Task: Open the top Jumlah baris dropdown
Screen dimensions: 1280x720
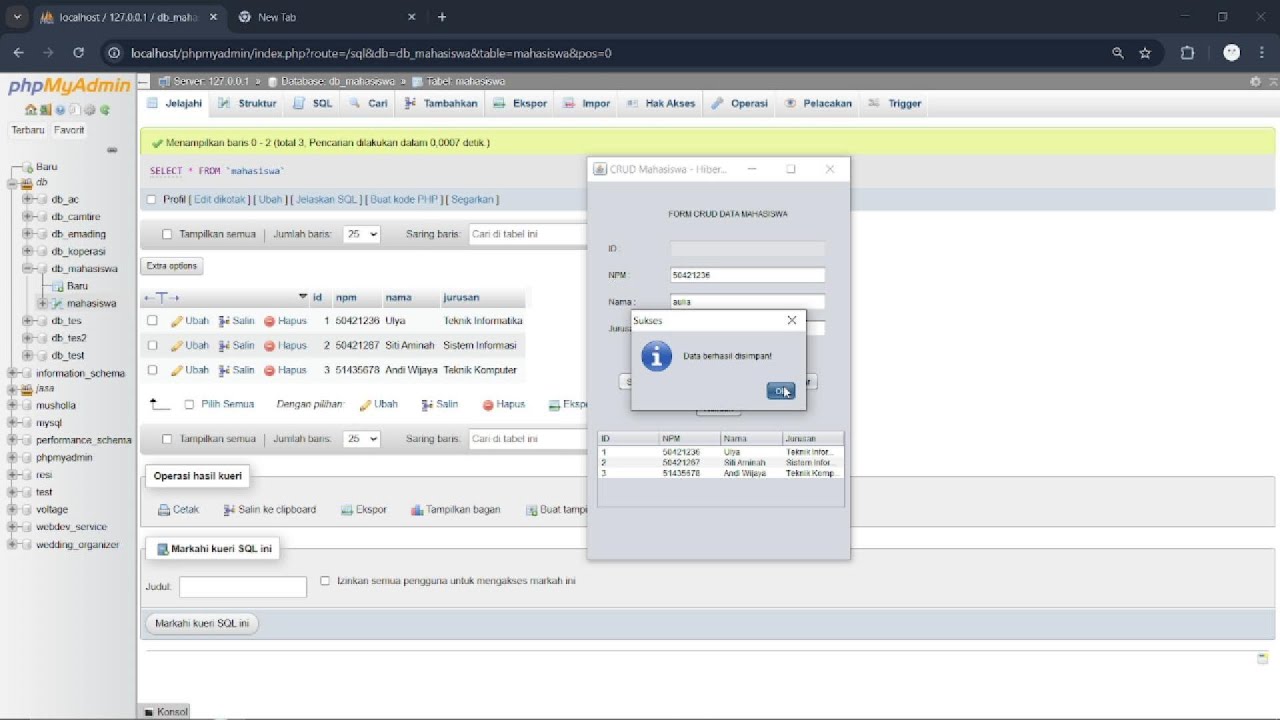Action: [361, 234]
